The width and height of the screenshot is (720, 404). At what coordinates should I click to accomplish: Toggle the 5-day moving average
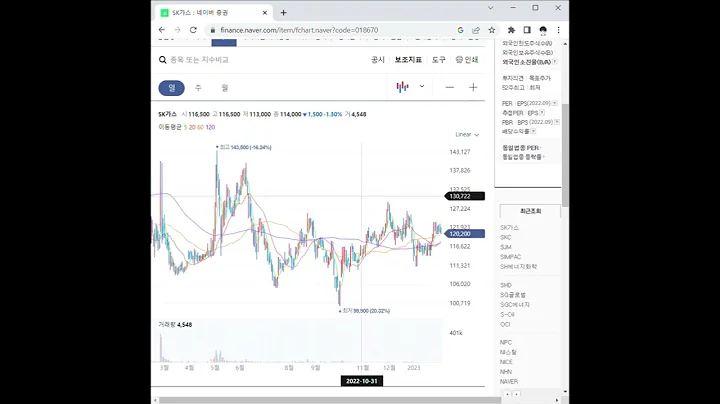pos(186,127)
